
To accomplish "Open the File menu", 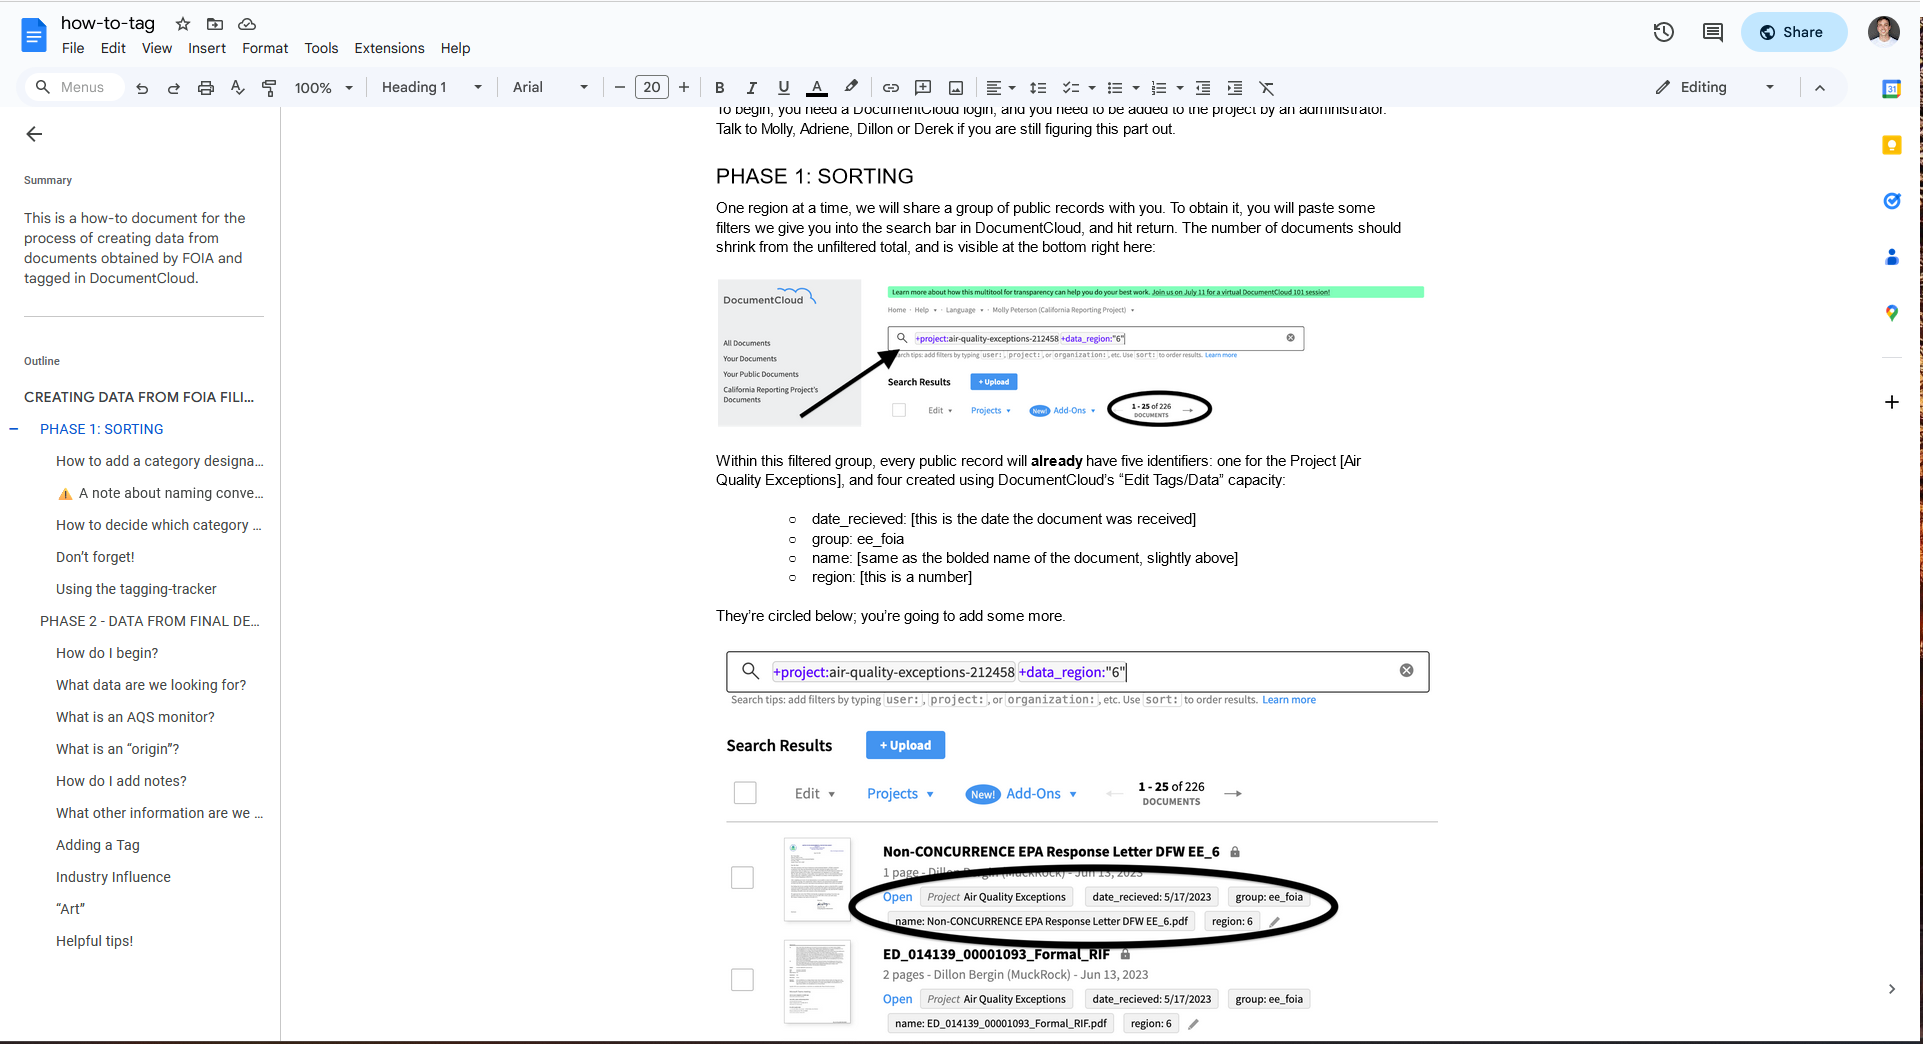I will 73,48.
